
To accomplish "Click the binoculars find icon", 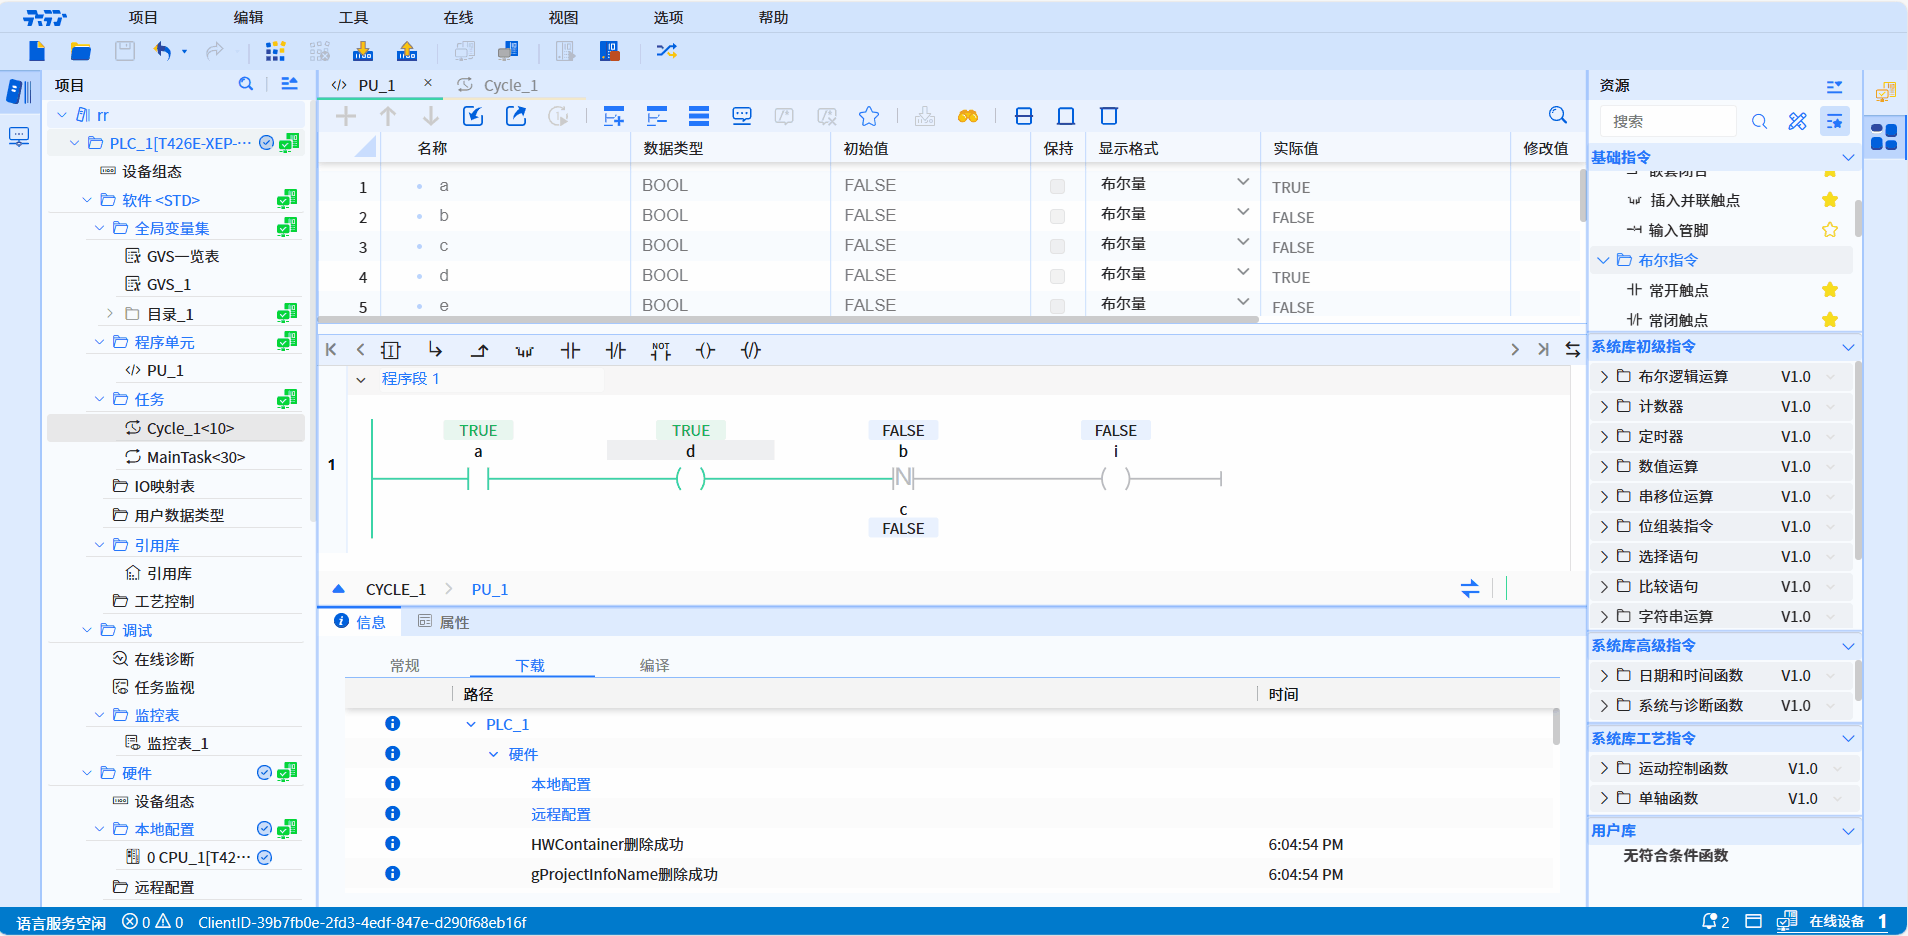I will point(967,116).
